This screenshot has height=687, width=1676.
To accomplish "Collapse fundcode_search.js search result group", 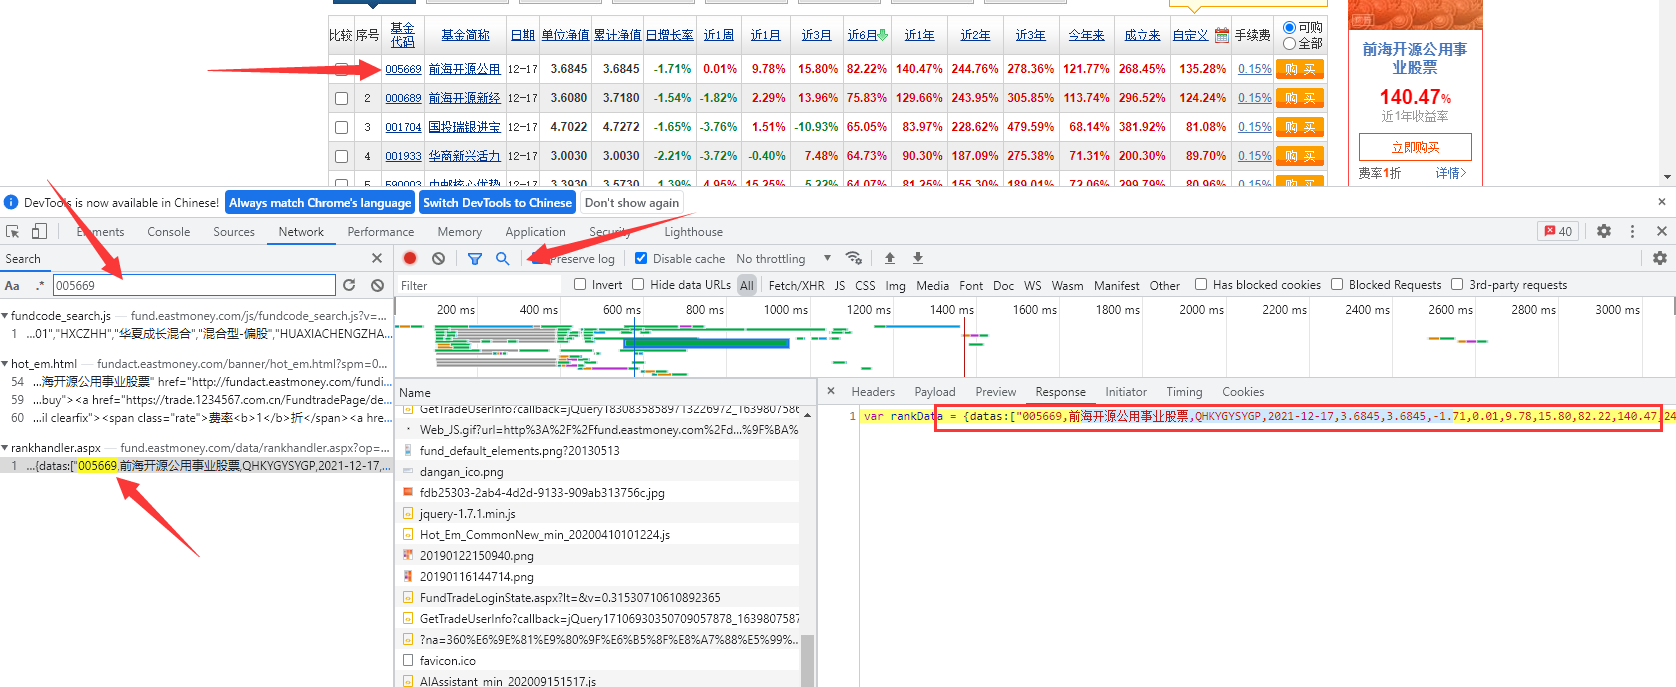I will [5, 316].
